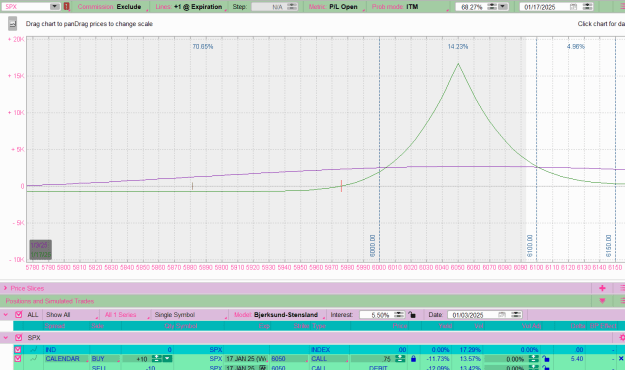The height and width of the screenshot is (370, 625).
Task: Open the CALL type dropdown
Action: point(329,359)
